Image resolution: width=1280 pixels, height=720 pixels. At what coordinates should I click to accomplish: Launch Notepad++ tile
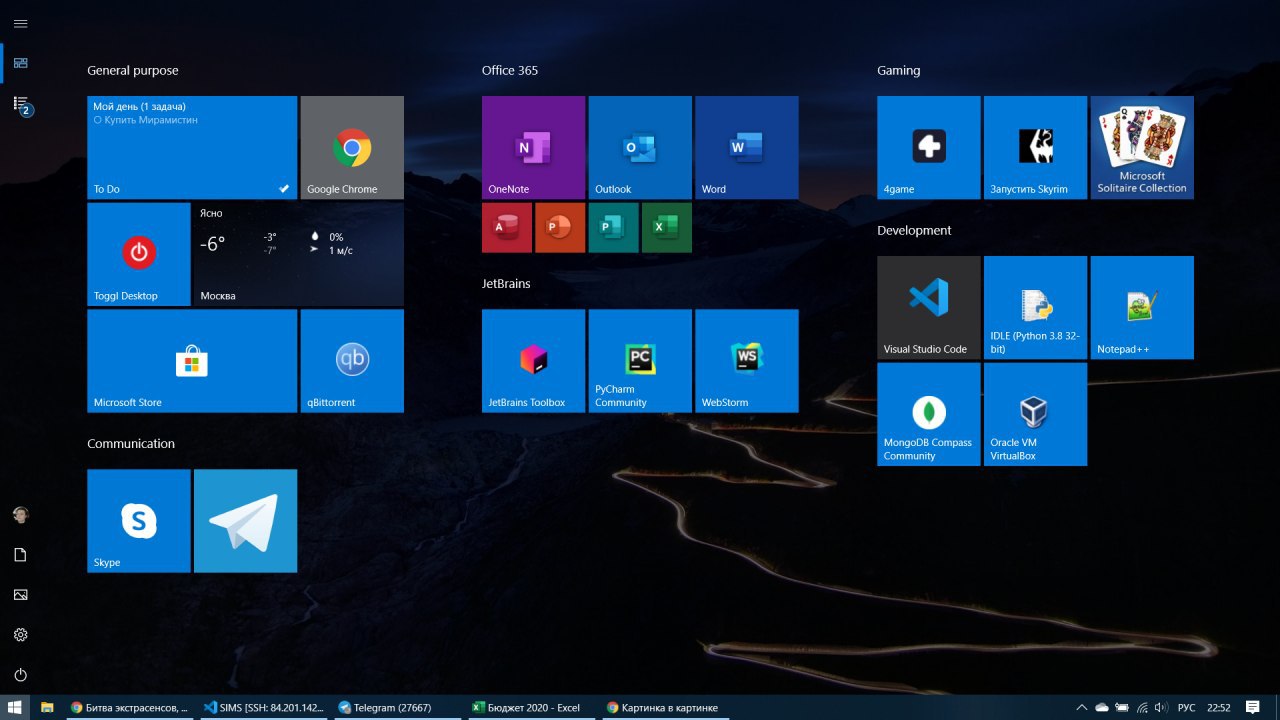tap(1142, 307)
